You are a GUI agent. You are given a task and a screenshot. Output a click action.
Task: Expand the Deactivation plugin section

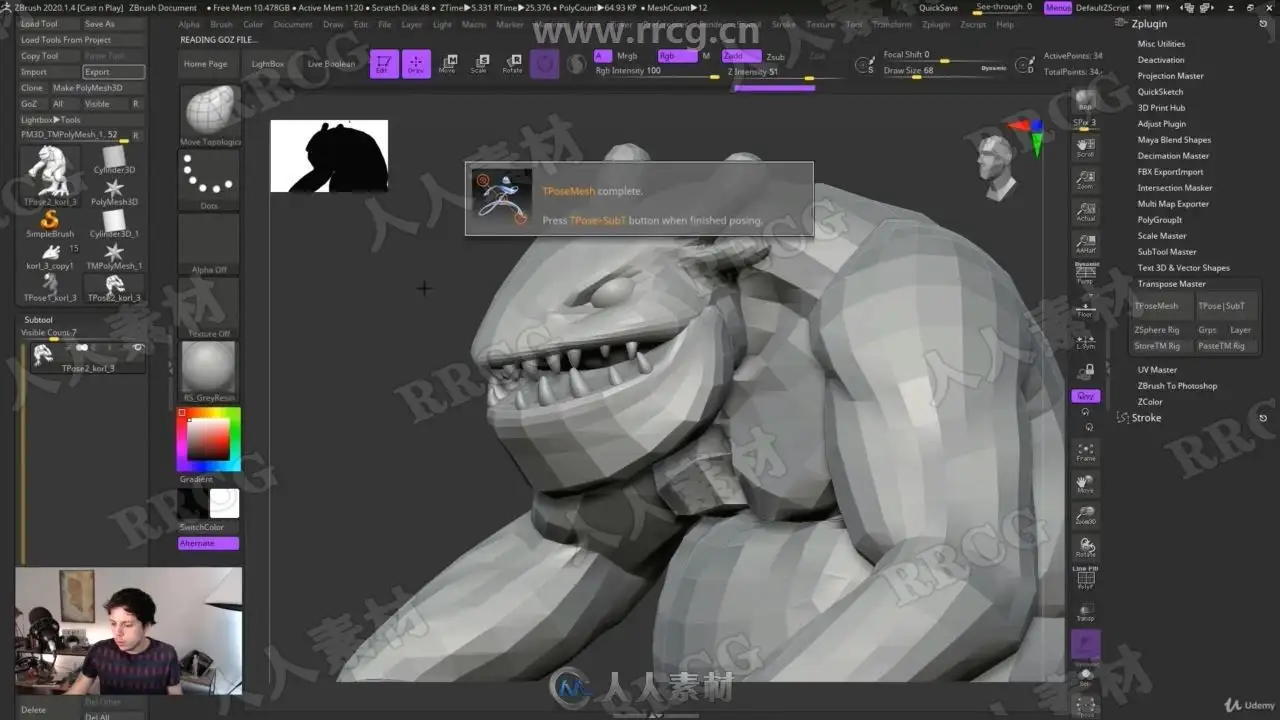point(1161,60)
